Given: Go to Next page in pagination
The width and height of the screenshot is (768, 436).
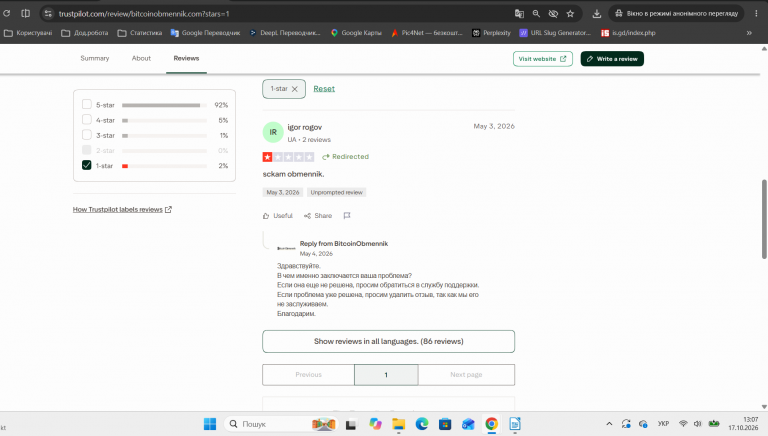Looking at the screenshot, I should 466,375.
